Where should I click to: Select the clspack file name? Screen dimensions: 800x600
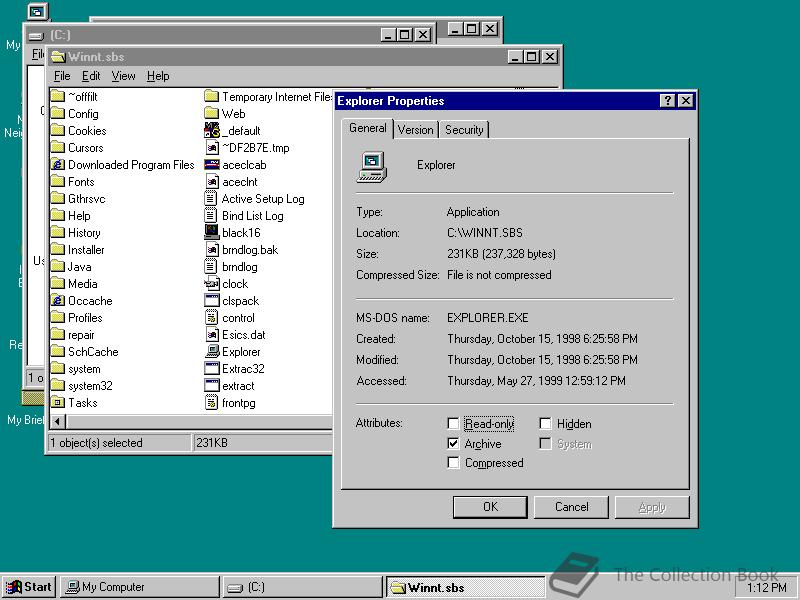241,301
